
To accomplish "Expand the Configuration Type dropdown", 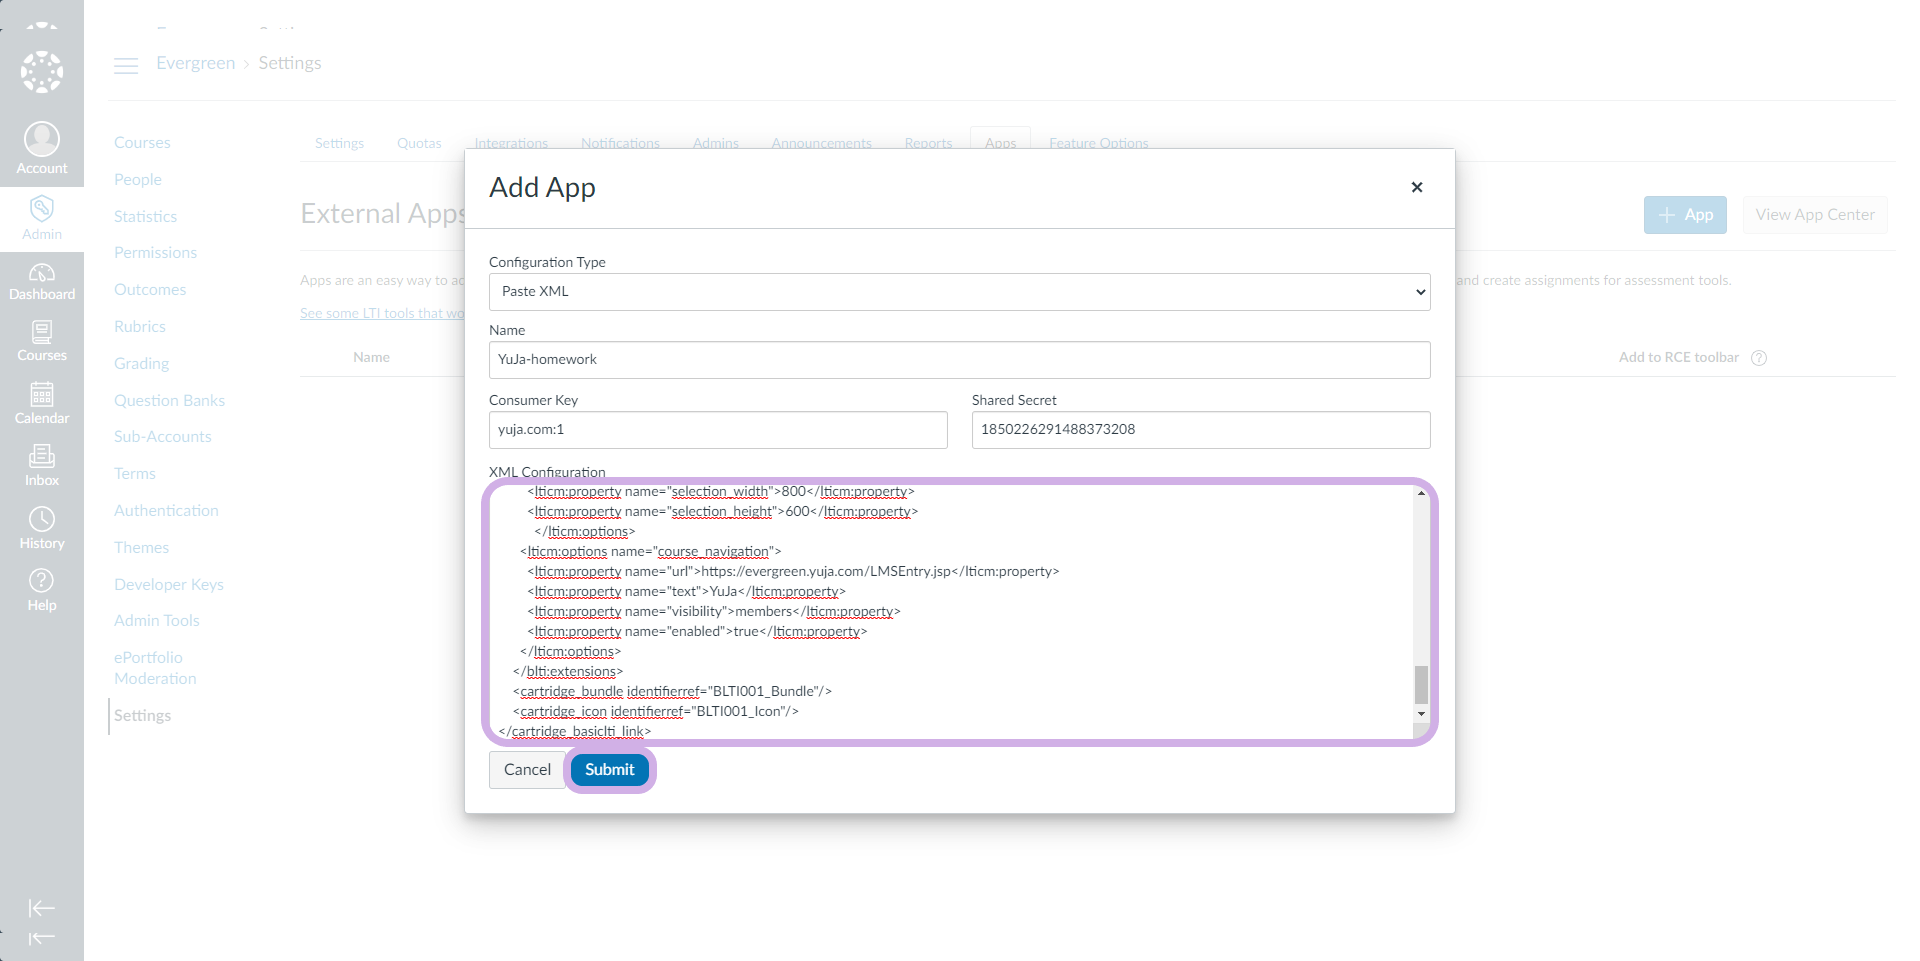I will pyautogui.click(x=959, y=292).
